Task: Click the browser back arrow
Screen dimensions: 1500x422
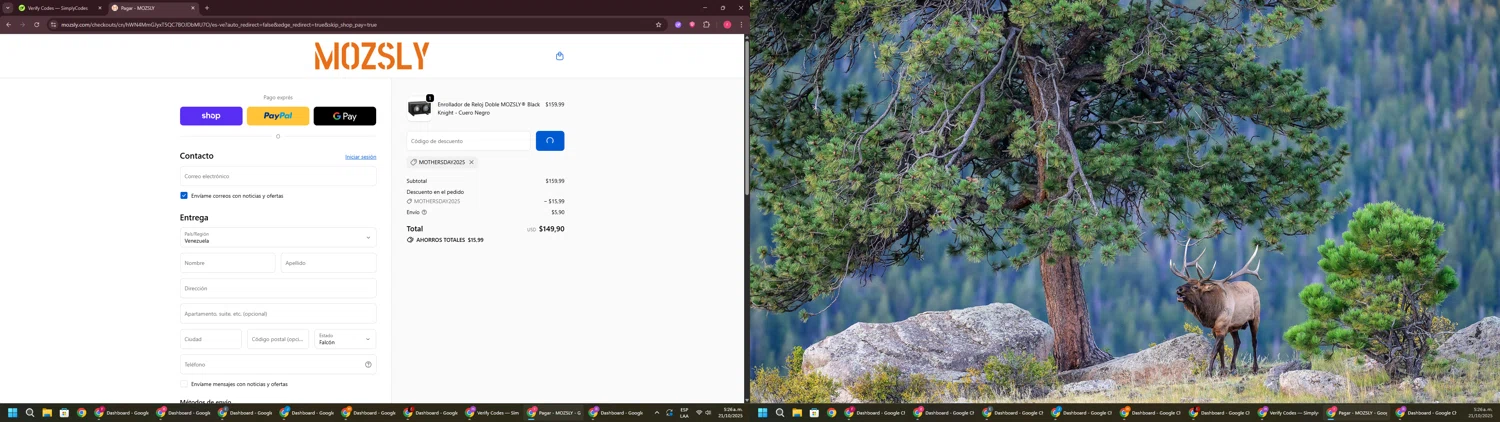Action: [8, 24]
